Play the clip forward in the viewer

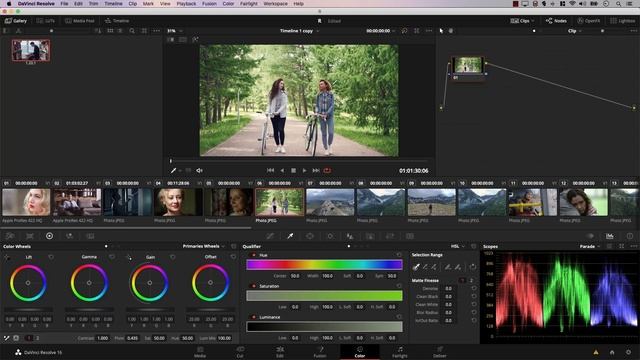304,171
